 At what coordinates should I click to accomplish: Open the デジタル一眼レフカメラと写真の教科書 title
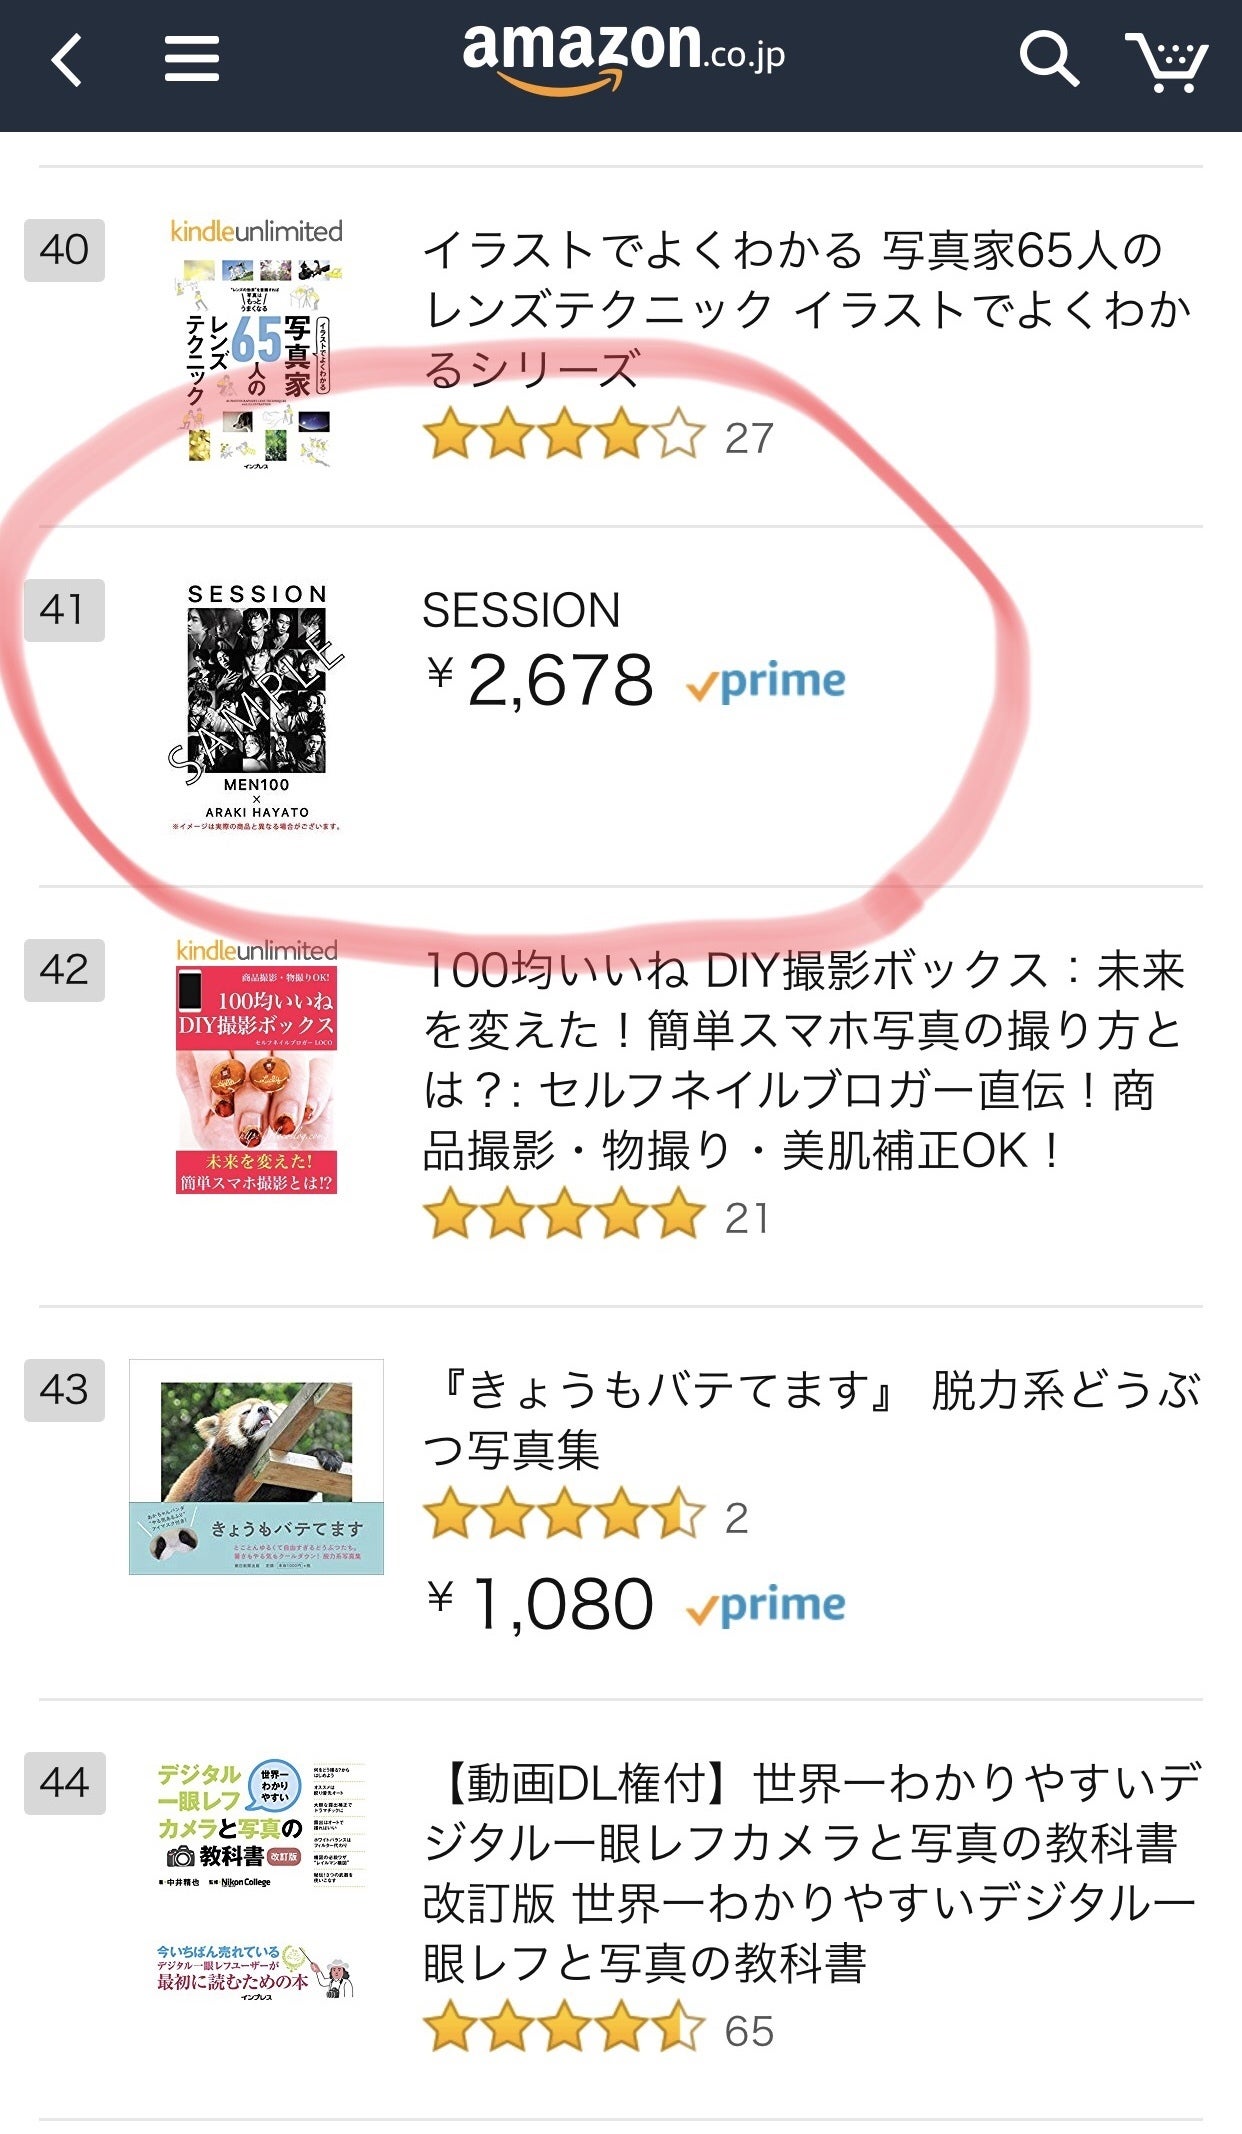810,1872
